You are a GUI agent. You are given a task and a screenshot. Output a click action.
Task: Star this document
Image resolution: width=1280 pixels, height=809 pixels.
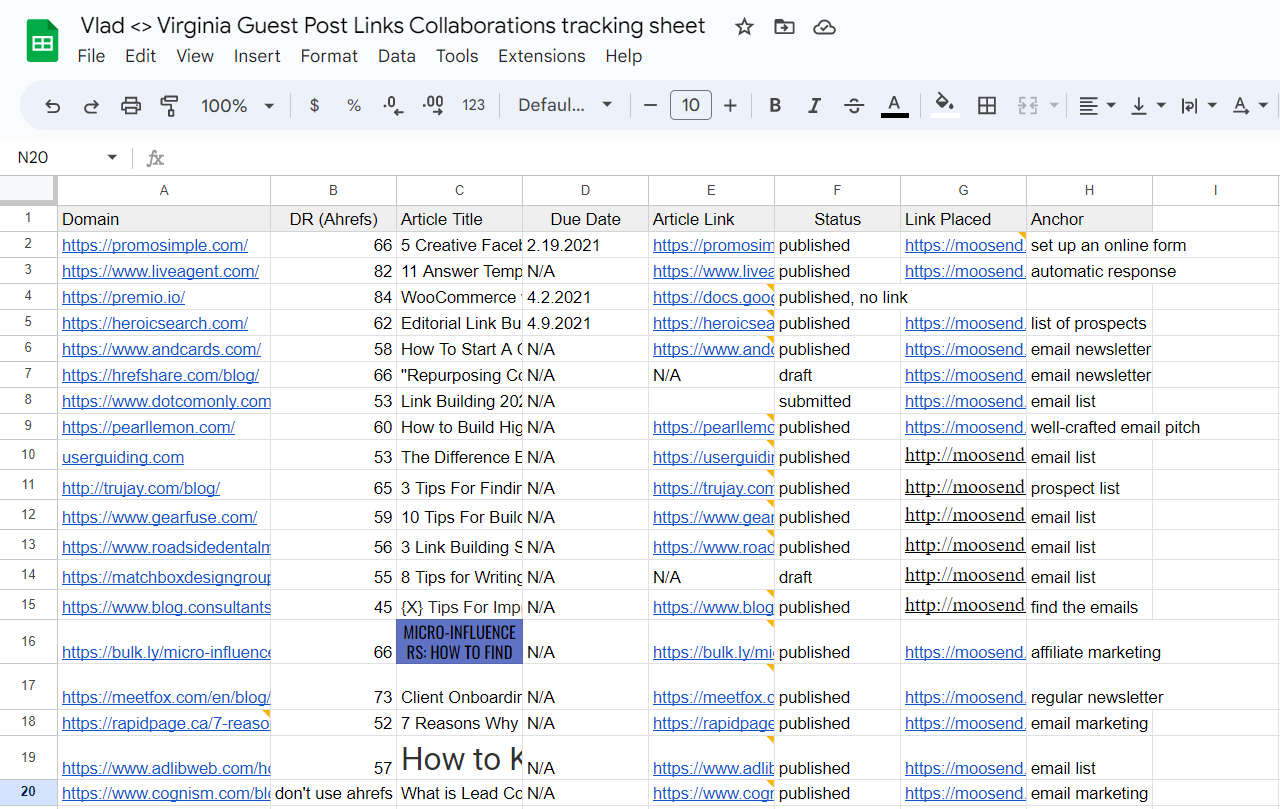pos(744,27)
